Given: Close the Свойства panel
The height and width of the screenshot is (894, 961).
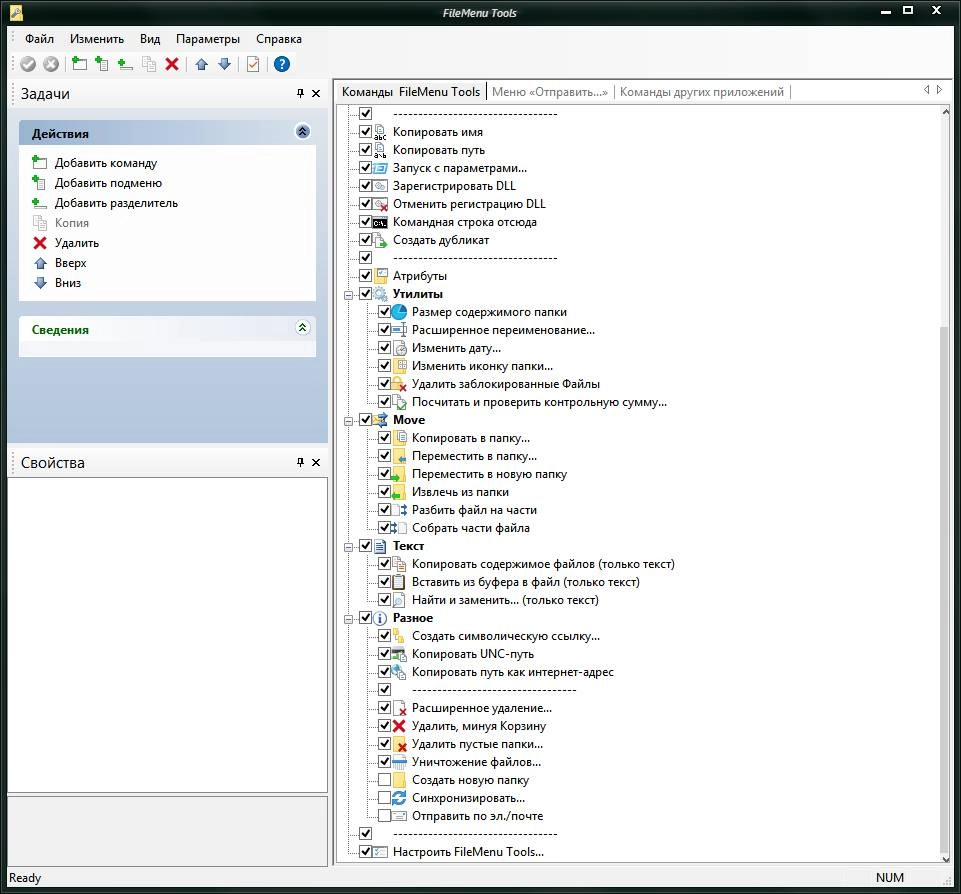Looking at the screenshot, I should [316, 462].
